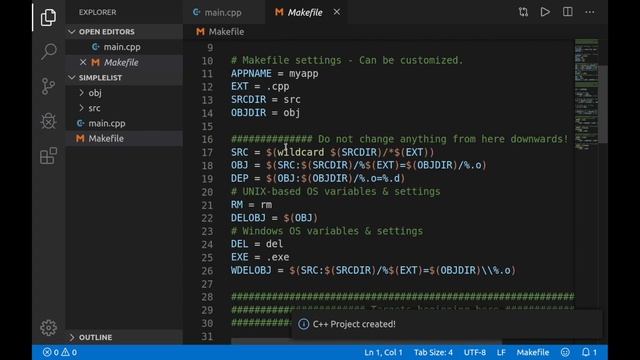Image resolution: width=640 pixels, height=360 pixels.
Task: Click the EXPLORER panel title
Action: click(98, 12)
